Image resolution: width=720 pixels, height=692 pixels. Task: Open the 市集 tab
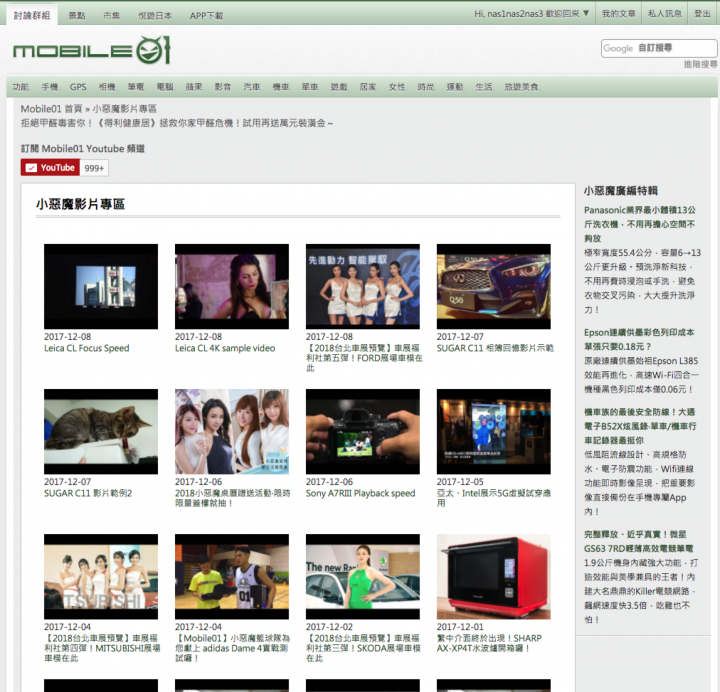click(x=112, y=16)
